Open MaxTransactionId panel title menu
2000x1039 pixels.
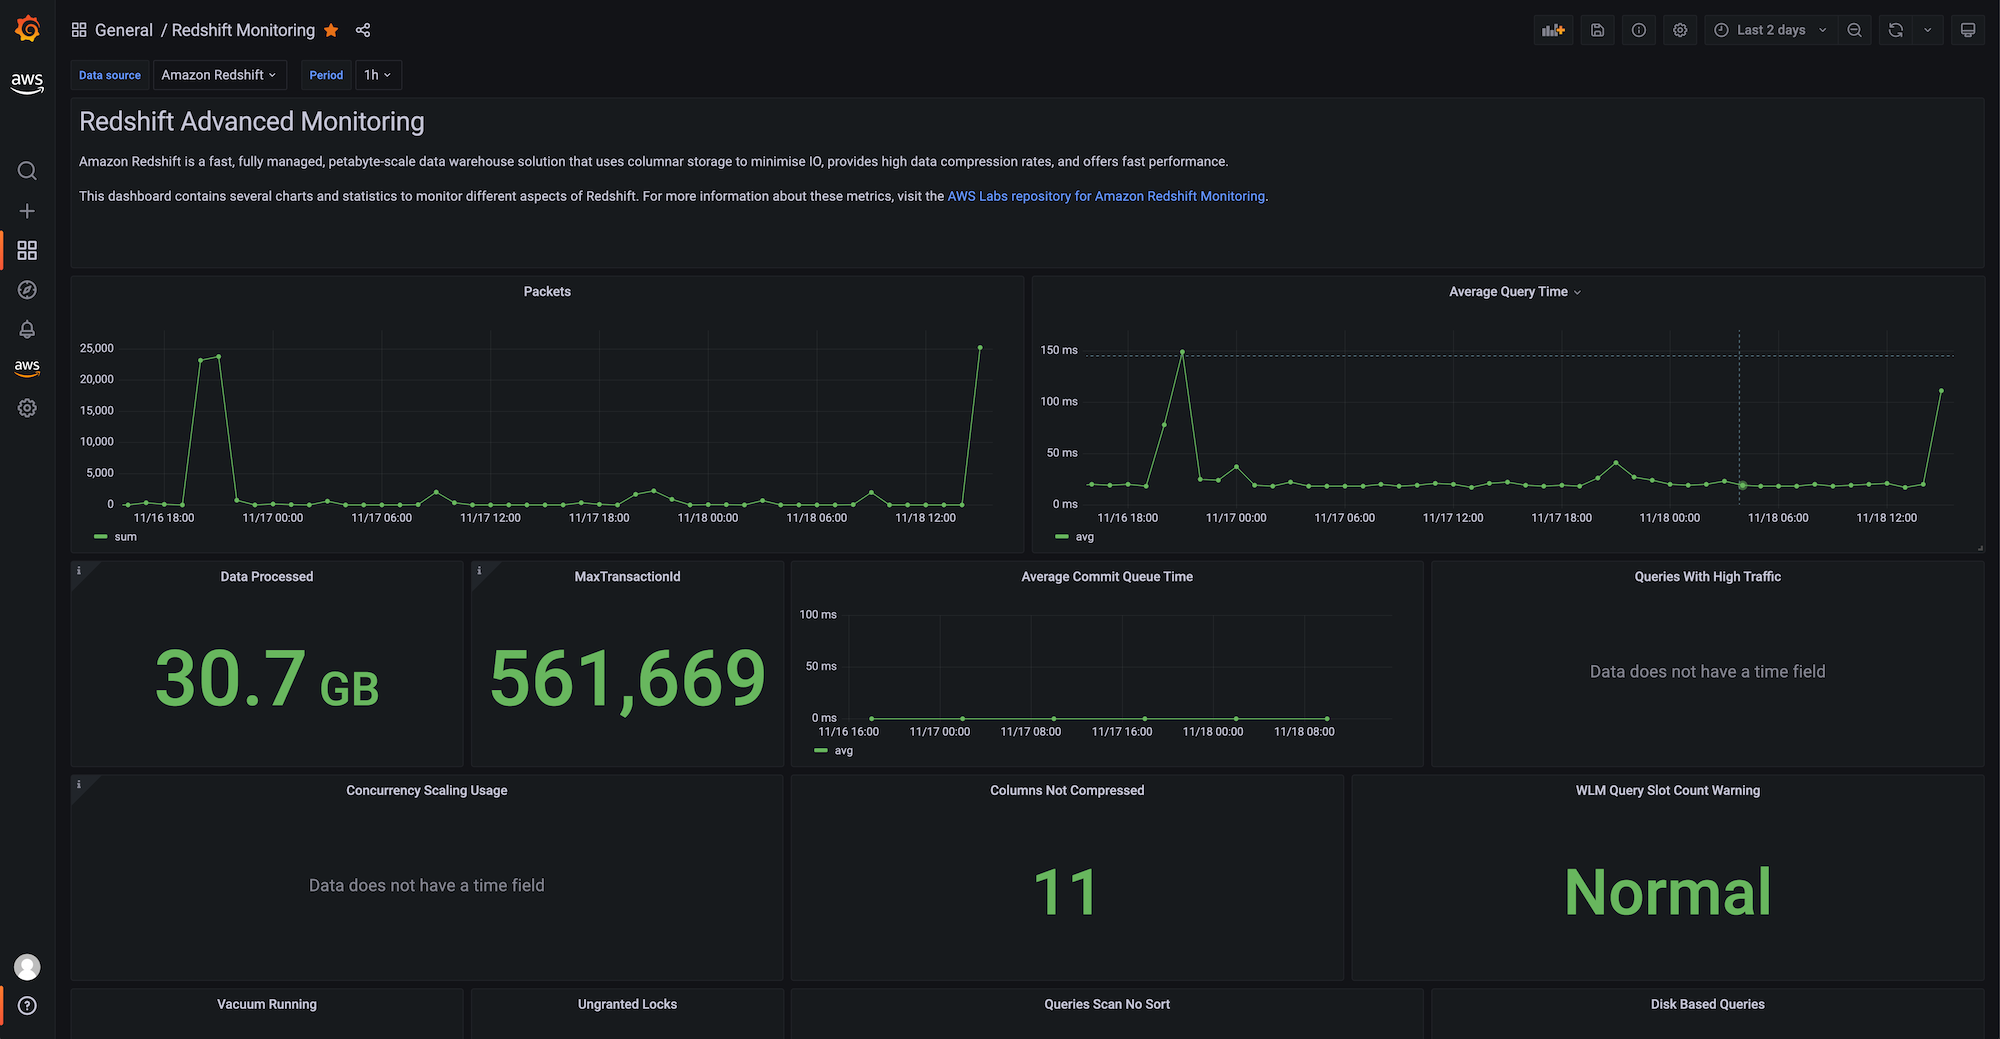[627, 577]
